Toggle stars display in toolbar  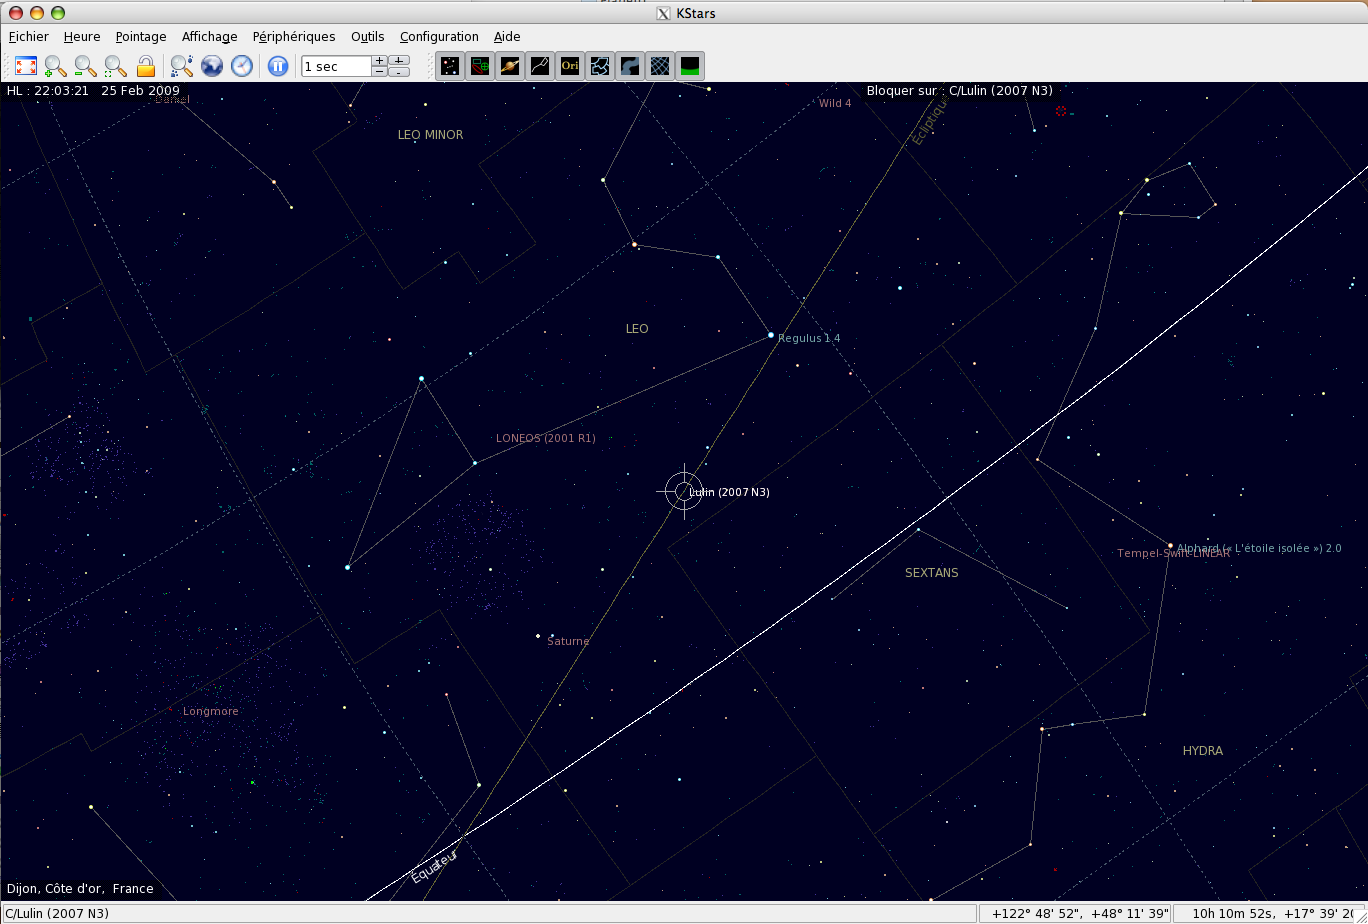tap(450, 66)
